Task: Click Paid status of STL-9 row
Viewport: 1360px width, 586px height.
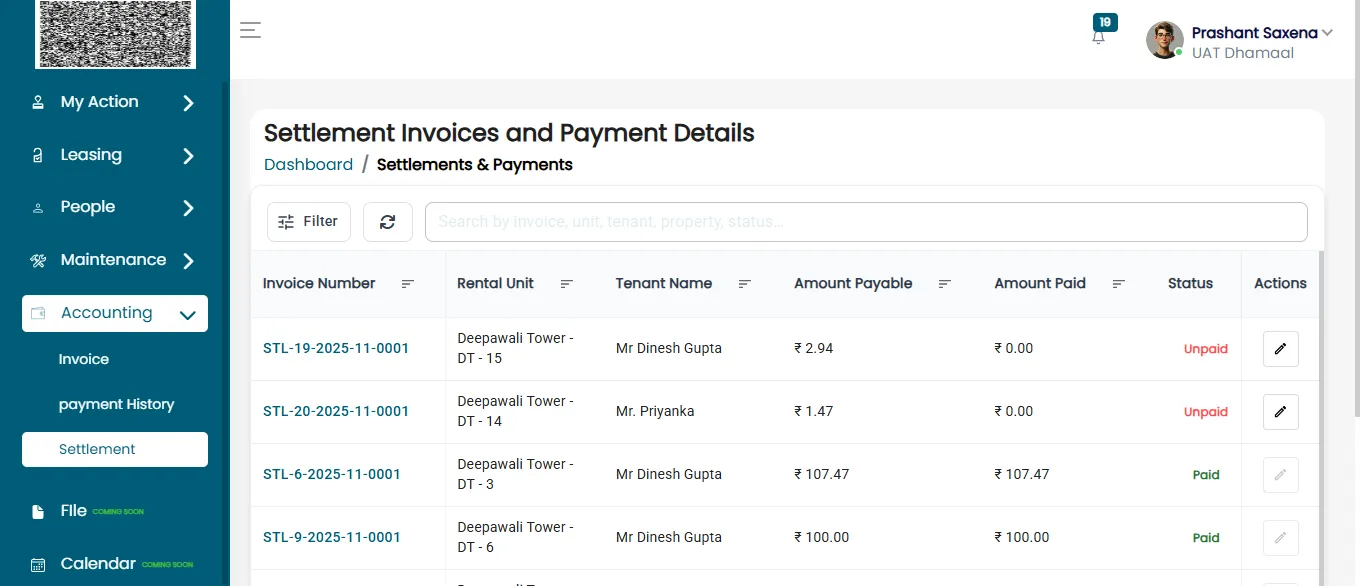Action: (x=1206, y=538)
